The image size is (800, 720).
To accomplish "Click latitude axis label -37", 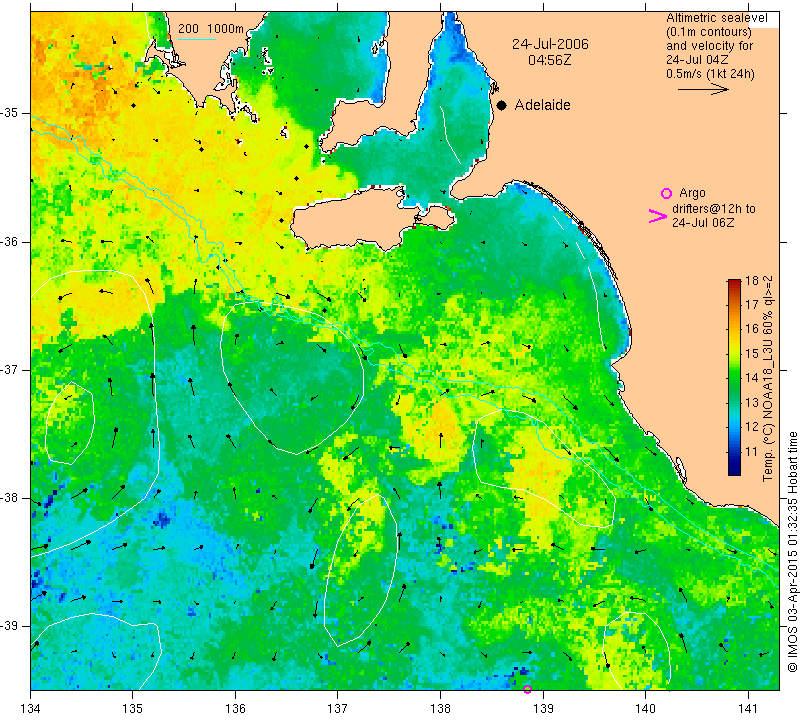I will [x=9, y=369].
